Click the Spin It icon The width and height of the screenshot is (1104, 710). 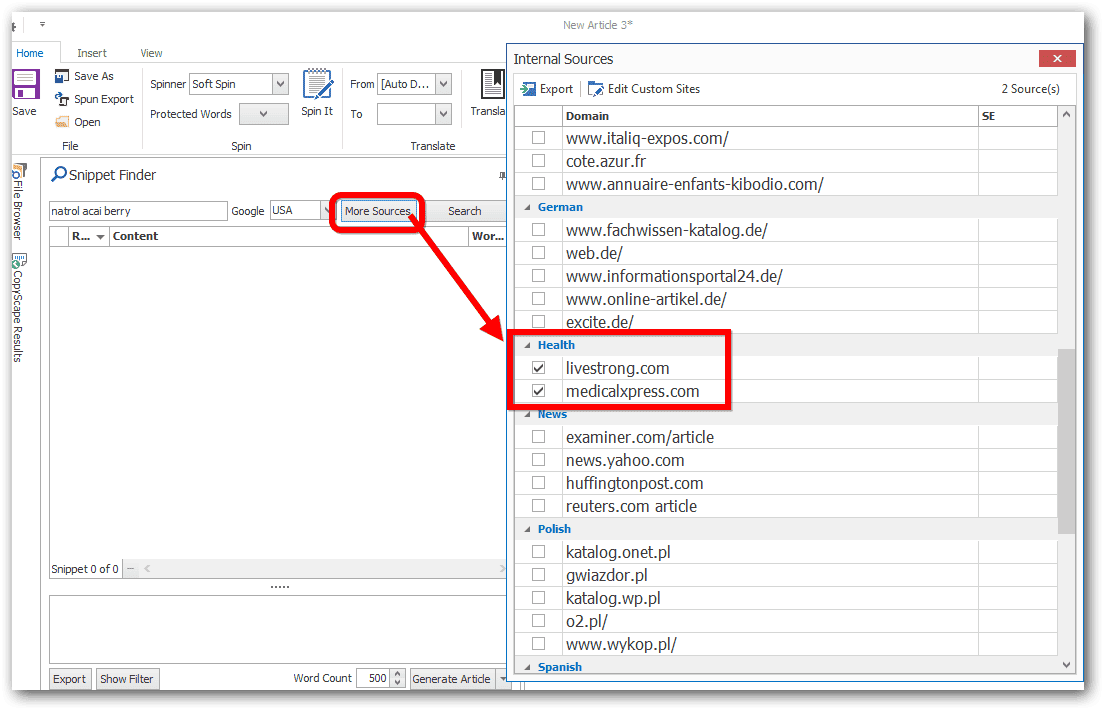(x=318, y=84)
